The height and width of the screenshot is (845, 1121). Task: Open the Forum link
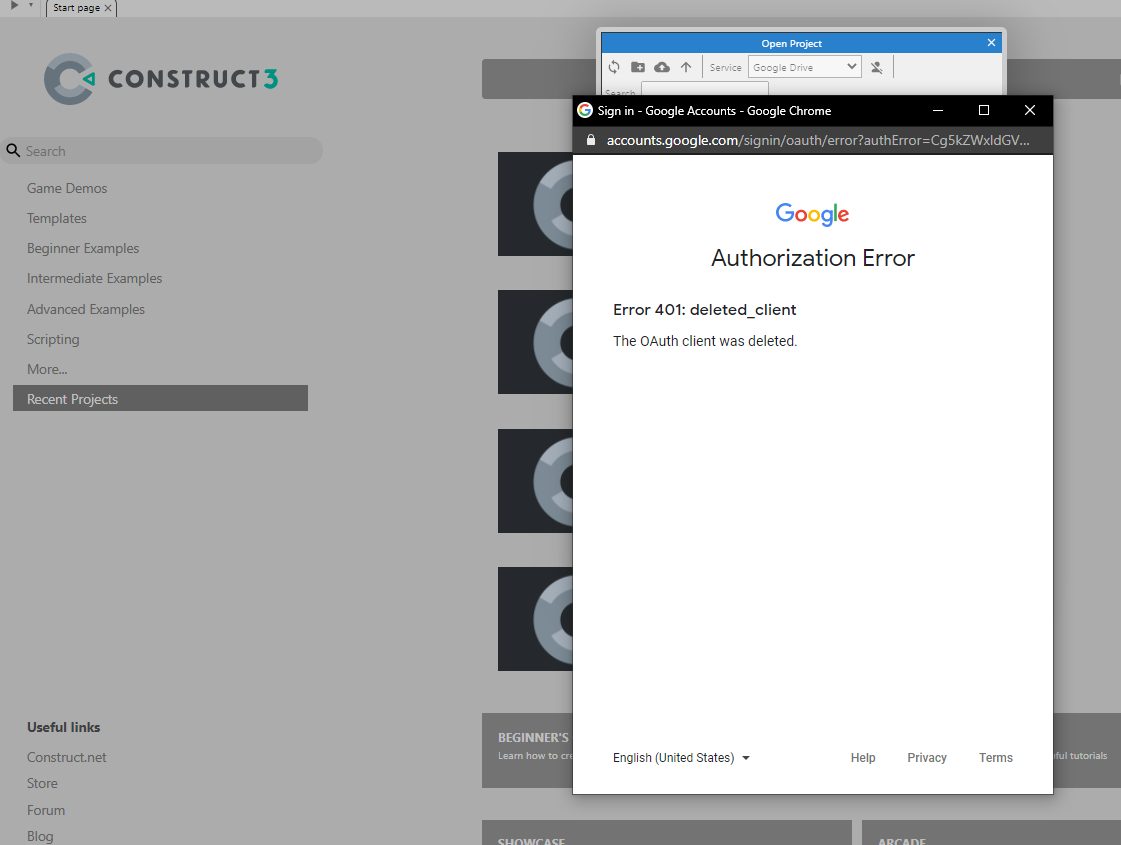pos(46,810)
